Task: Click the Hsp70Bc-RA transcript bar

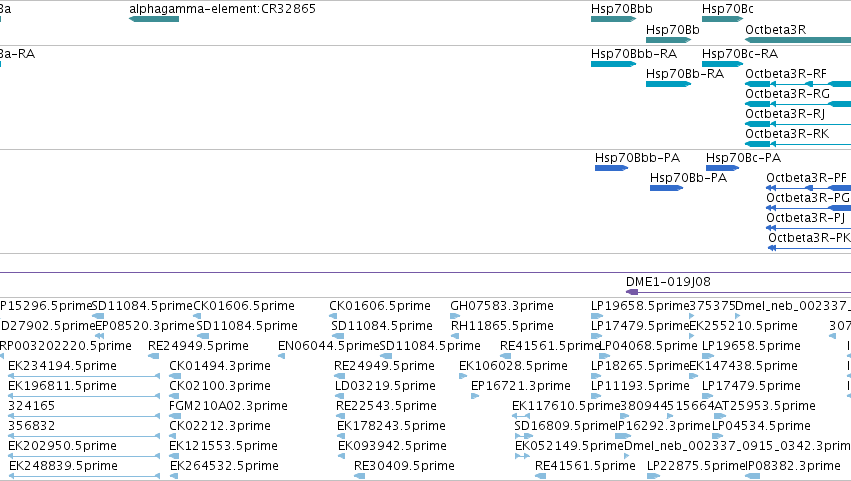Action: click(722, 64)
